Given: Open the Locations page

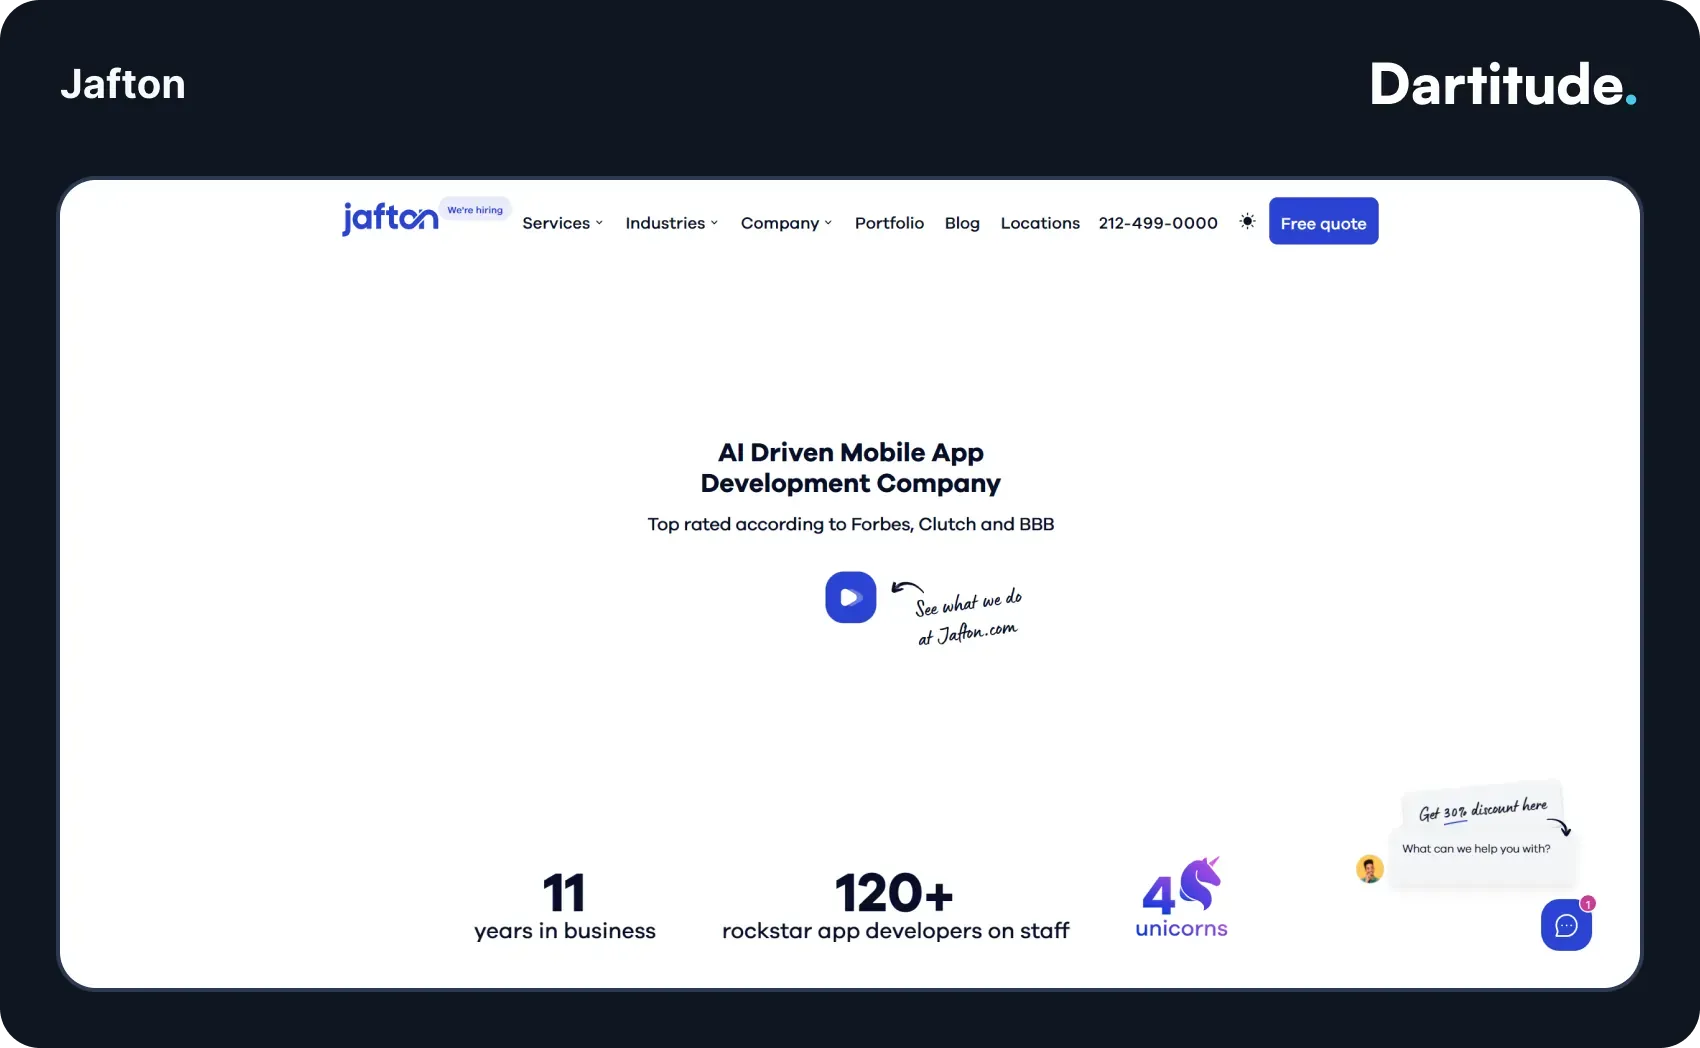Looking at the screenshot, I should click(x=1040, y=223).
